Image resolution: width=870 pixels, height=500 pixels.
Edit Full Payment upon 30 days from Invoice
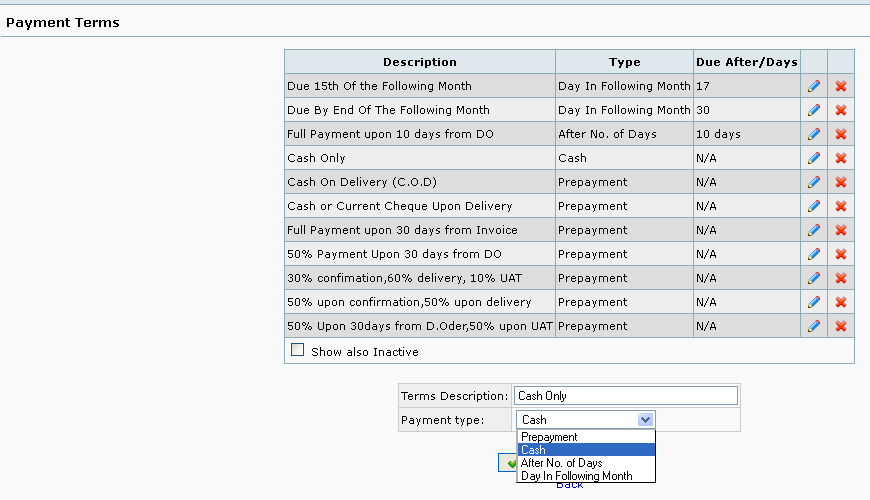(814, 230)
